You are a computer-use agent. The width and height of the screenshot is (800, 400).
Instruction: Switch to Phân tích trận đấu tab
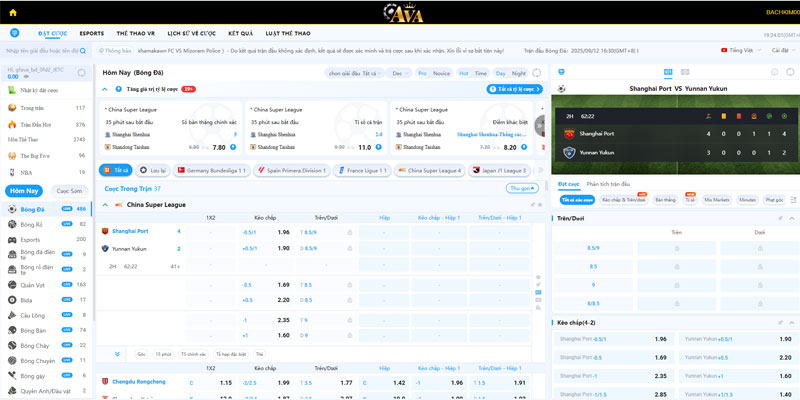tap(608, 184)
